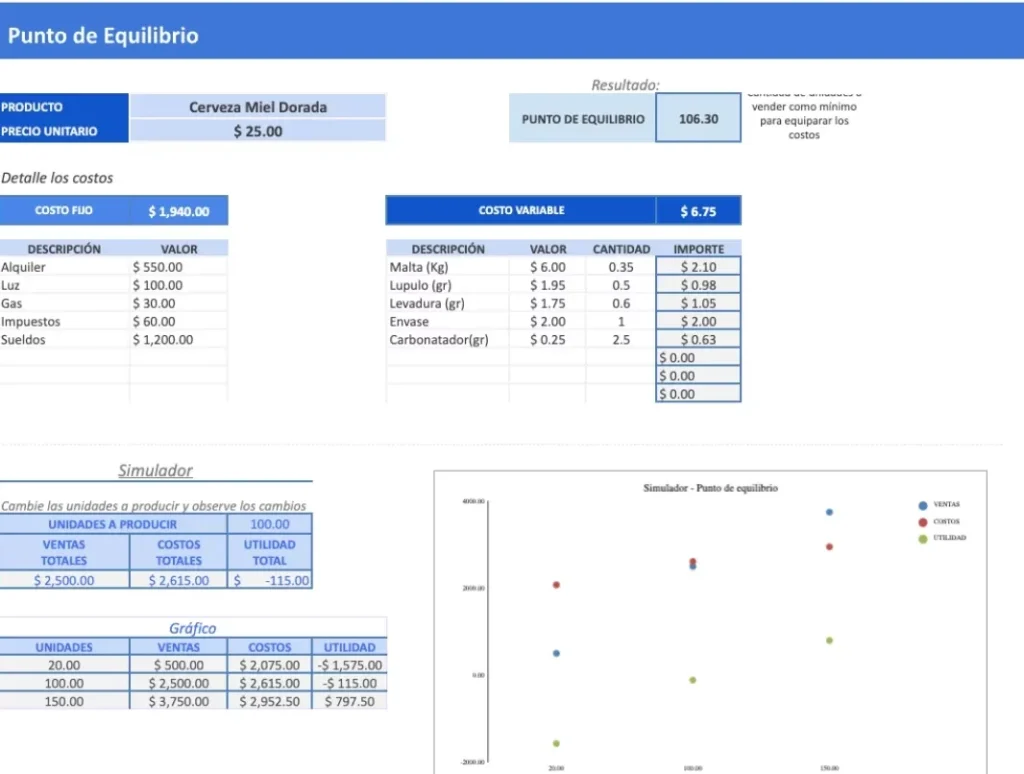
Task: Select the UNIDADES A PRODUCIR value 100.00
Action: point(269,524)
